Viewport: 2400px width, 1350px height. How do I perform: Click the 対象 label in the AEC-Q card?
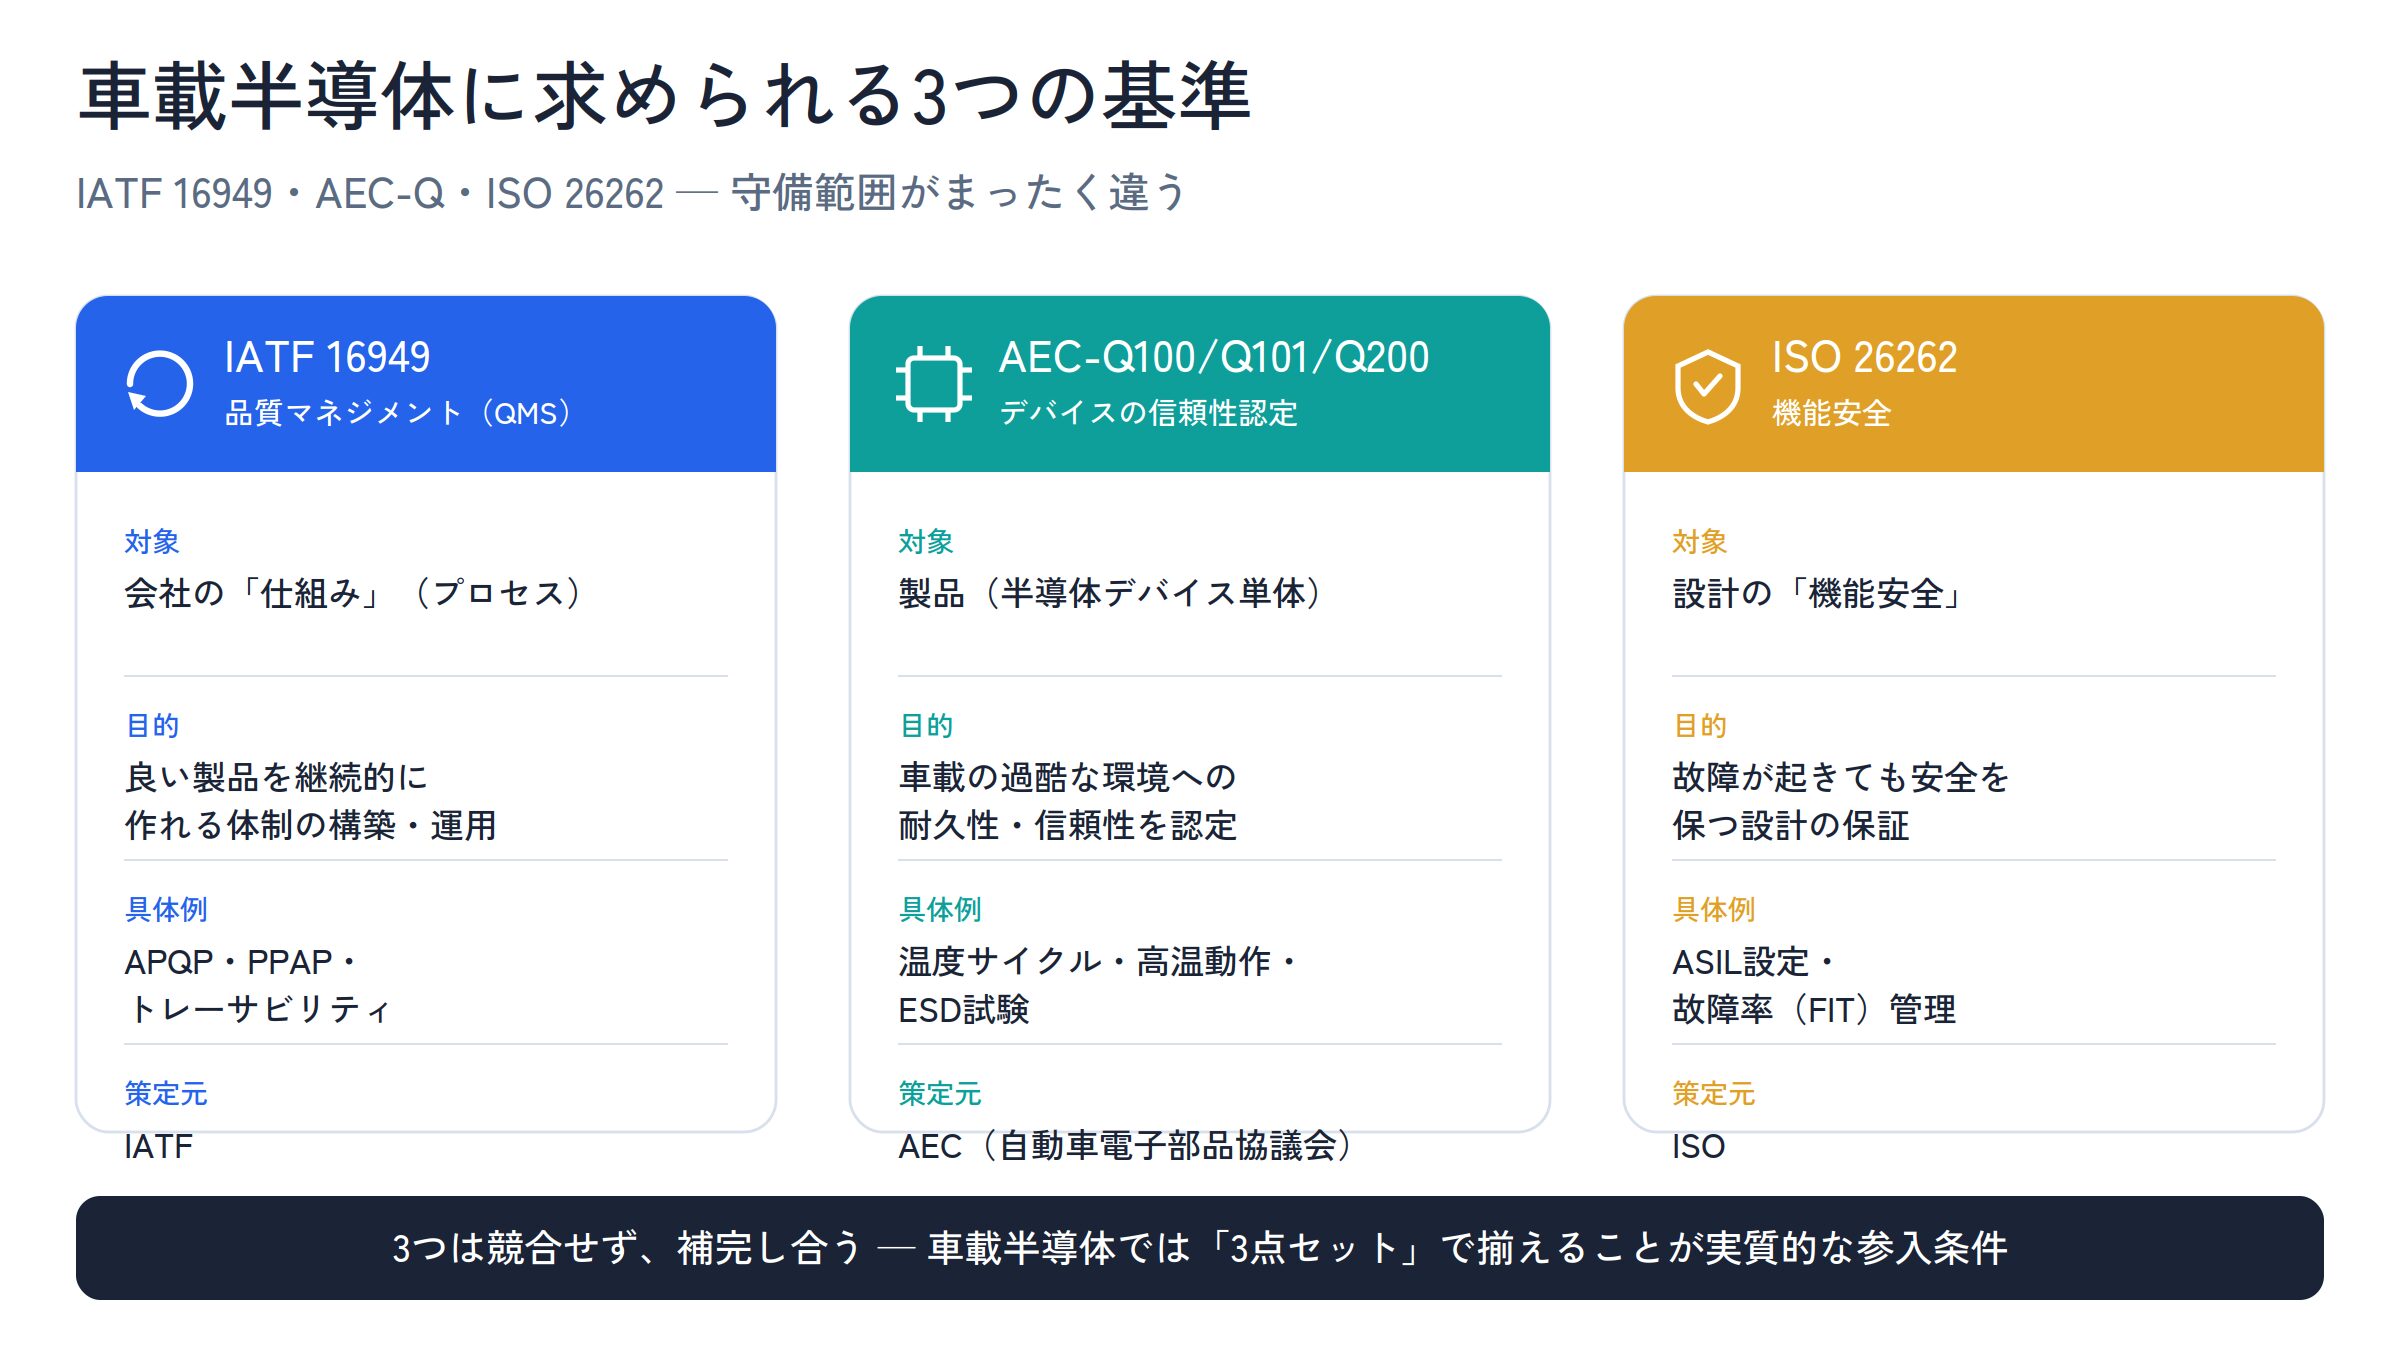[926, 541]
